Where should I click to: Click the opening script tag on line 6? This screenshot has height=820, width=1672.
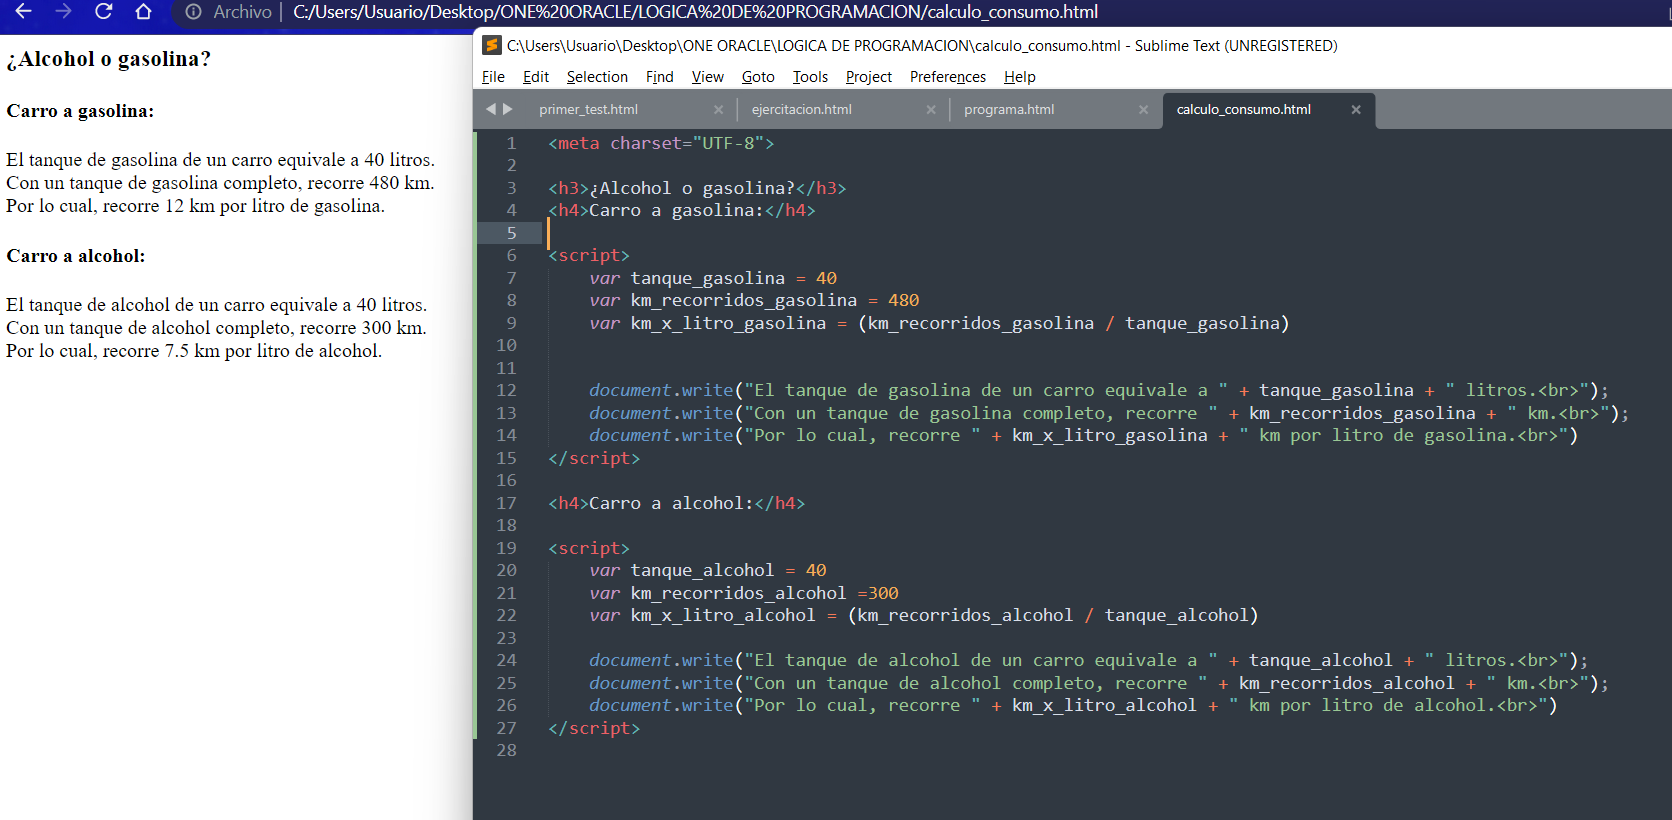click(589, 255)
